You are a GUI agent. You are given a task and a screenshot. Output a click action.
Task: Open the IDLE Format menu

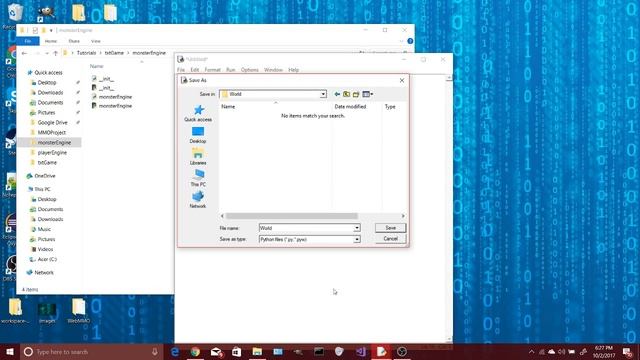[x=213, y=70]
